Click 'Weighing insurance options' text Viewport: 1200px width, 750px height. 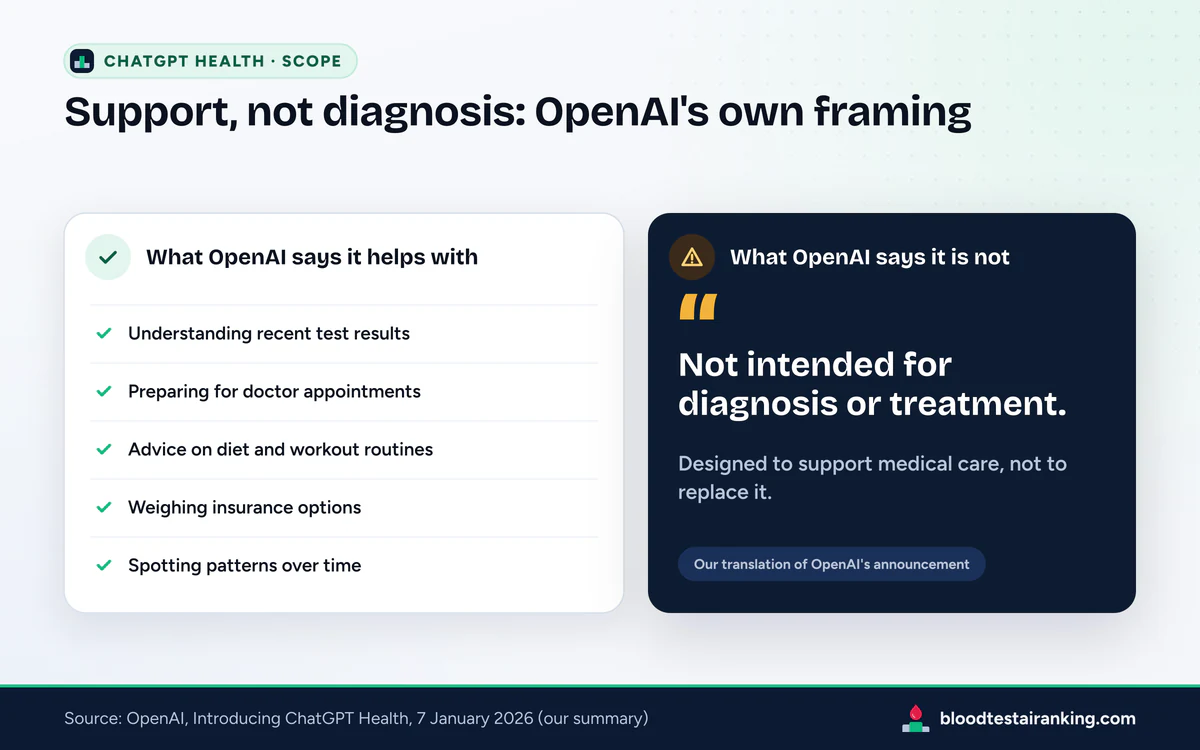245,507
